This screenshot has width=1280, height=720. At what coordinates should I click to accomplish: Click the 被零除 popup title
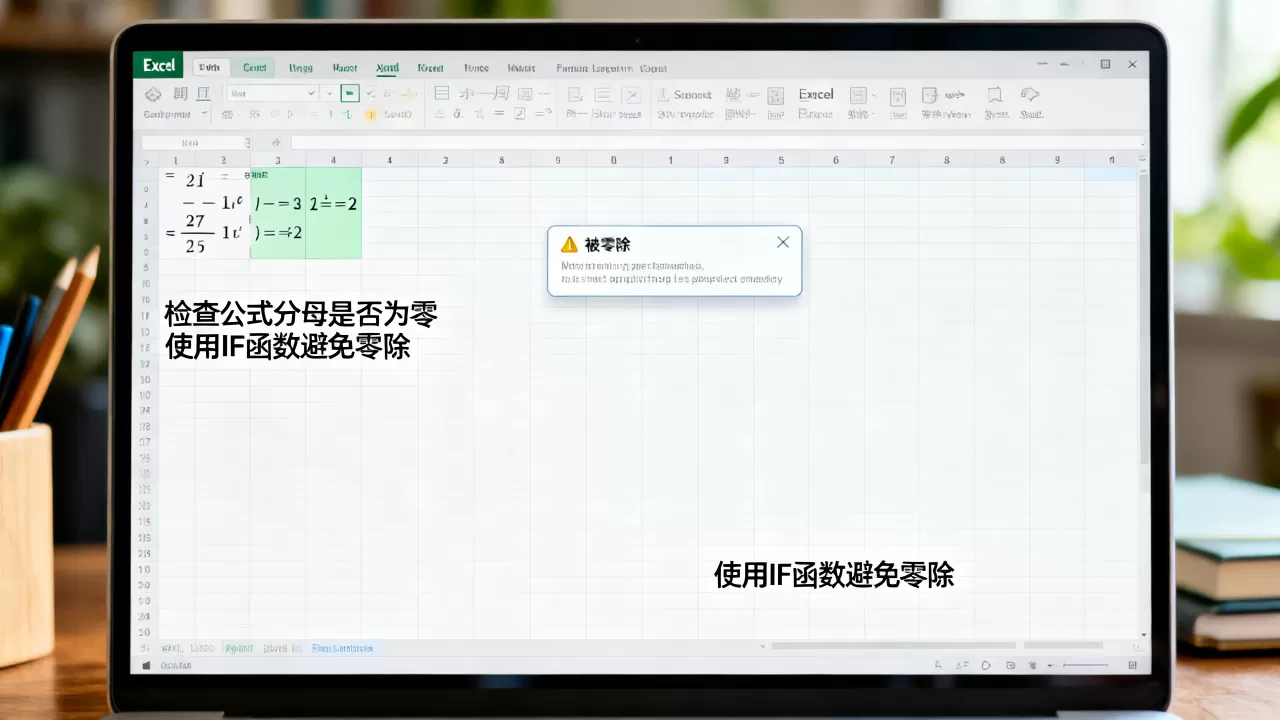click(607, 244)
